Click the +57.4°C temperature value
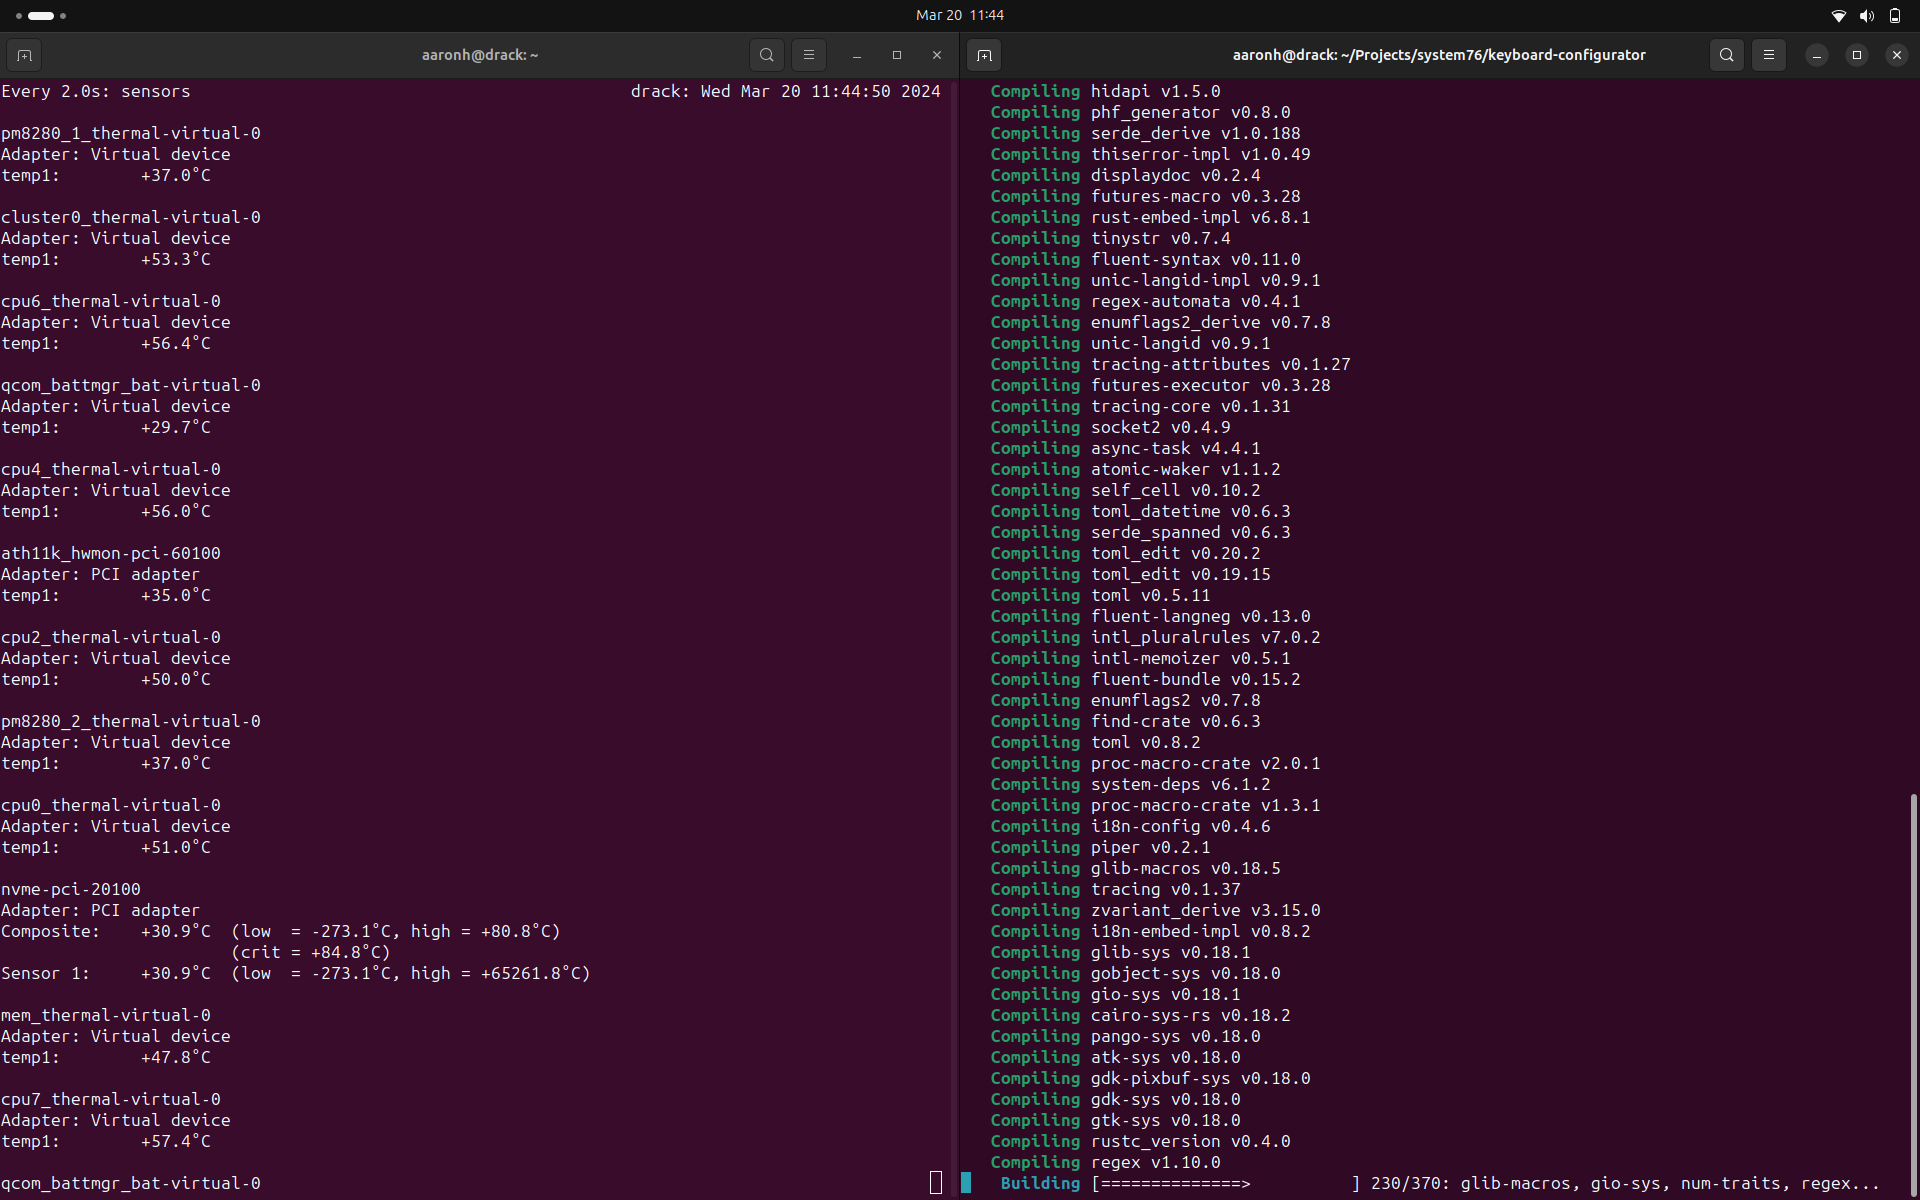1920x1200 pixels. pyautogui.click(x=176, y=1141)
